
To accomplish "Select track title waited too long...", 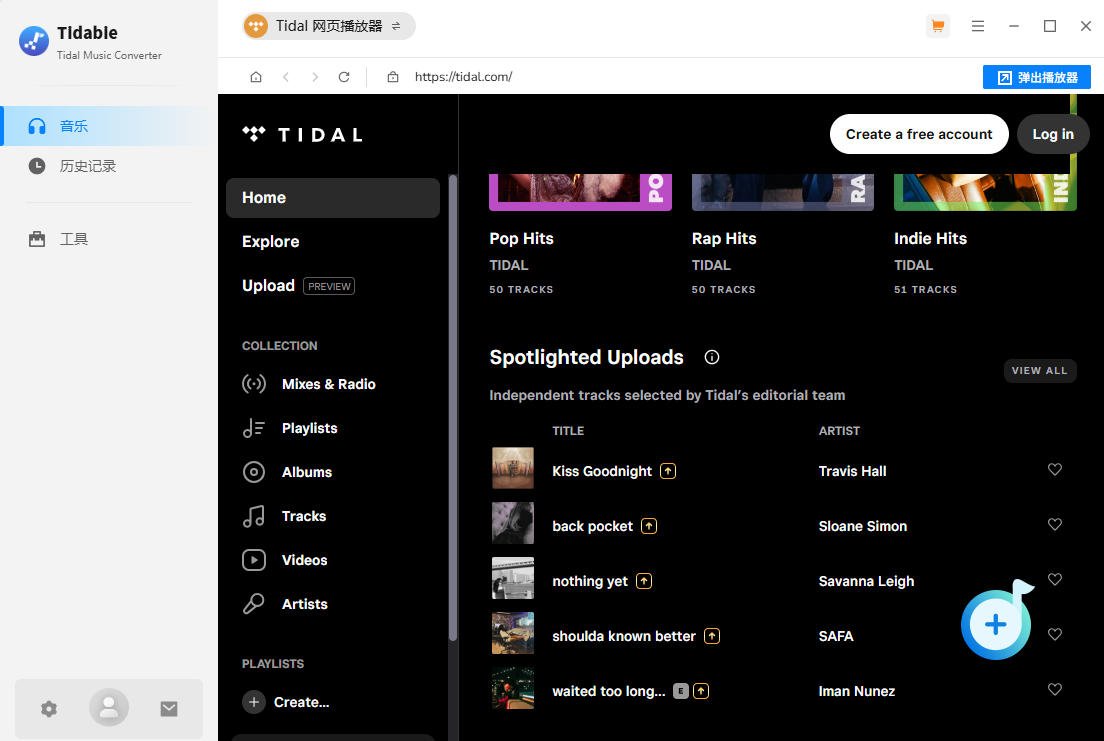I will (x=608, y=691).
